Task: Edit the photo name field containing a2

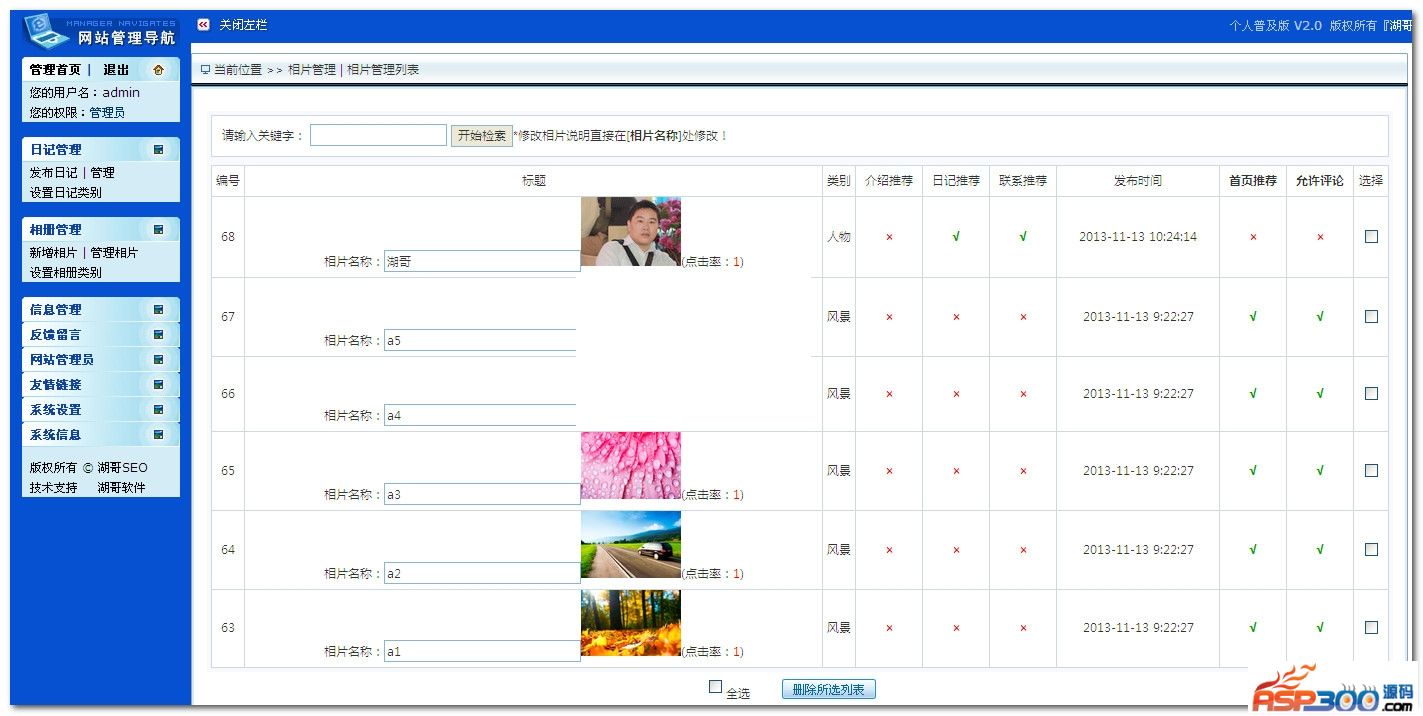Action: (x=482, y=573)
